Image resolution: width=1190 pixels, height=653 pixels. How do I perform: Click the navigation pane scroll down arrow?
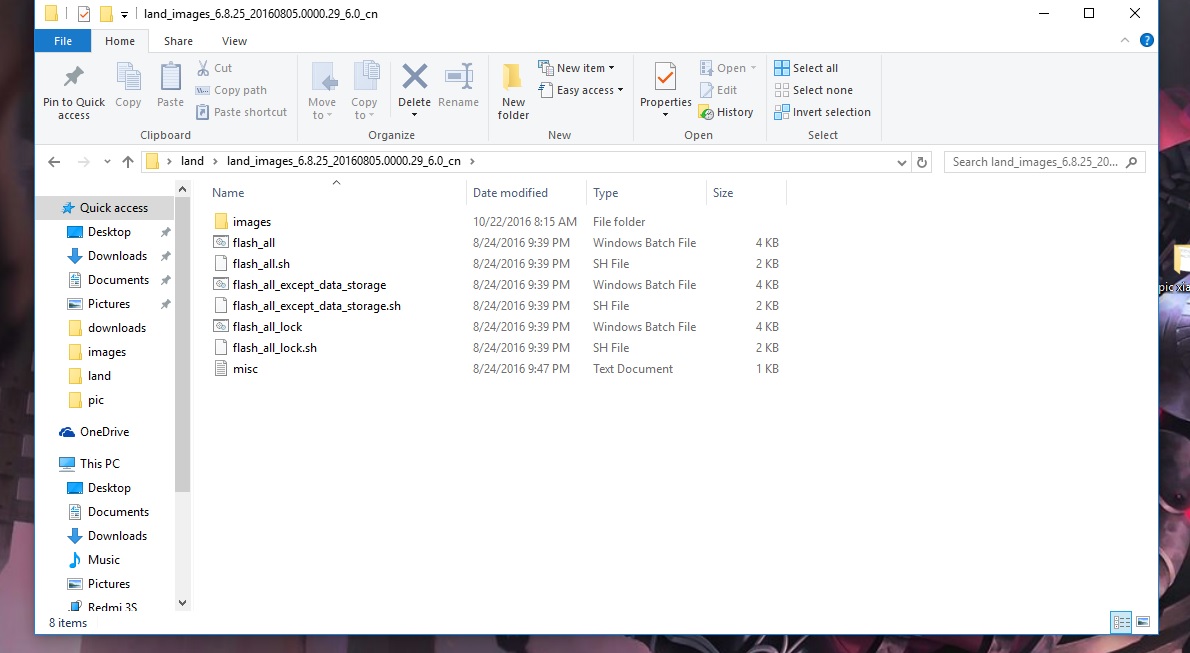[x=182, y=603]
